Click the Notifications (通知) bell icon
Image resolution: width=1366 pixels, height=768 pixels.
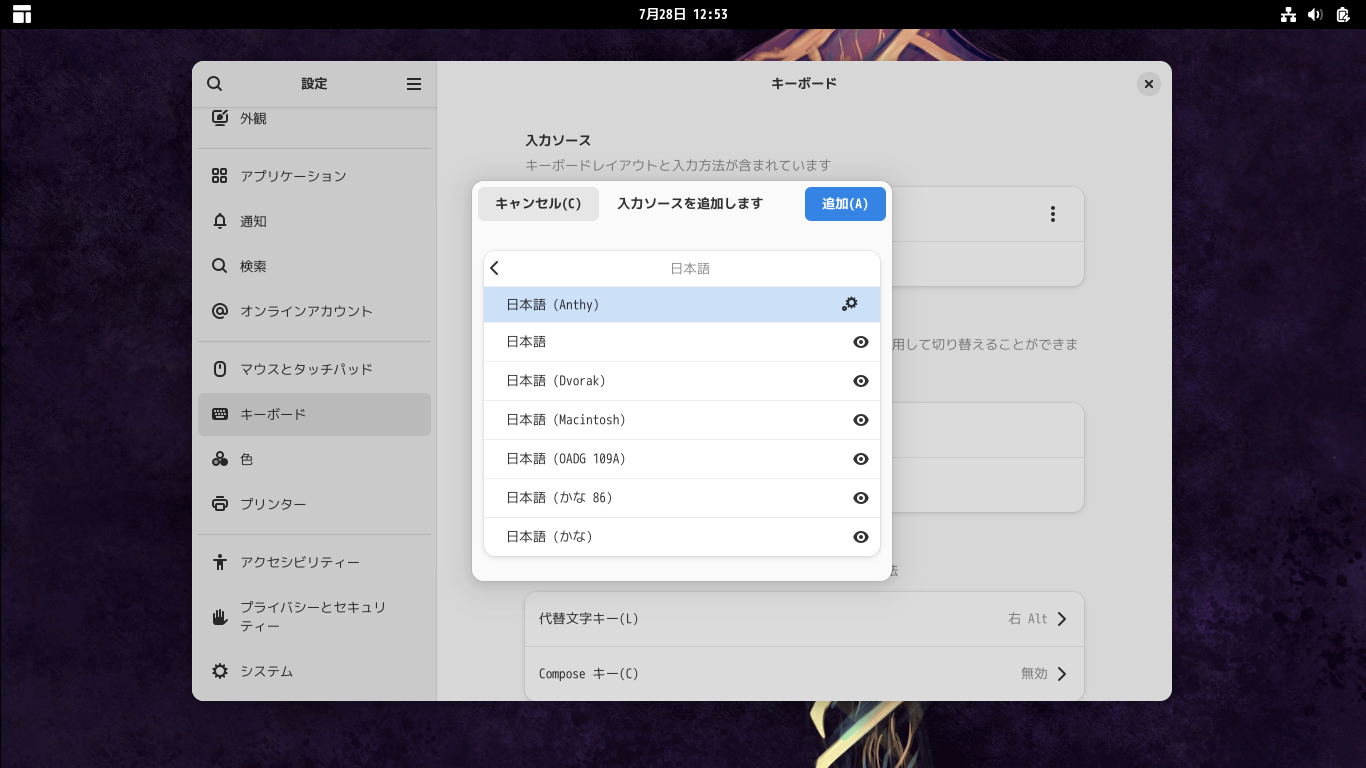220,221
